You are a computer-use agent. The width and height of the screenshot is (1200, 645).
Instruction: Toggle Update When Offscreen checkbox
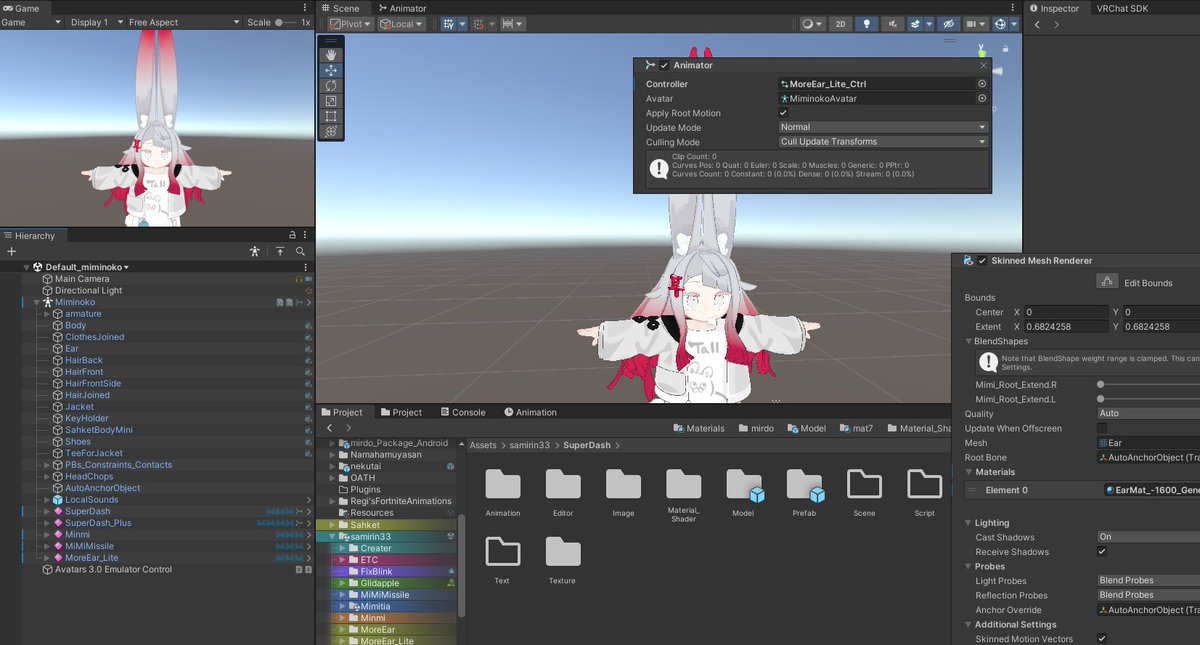(1102, 428)
